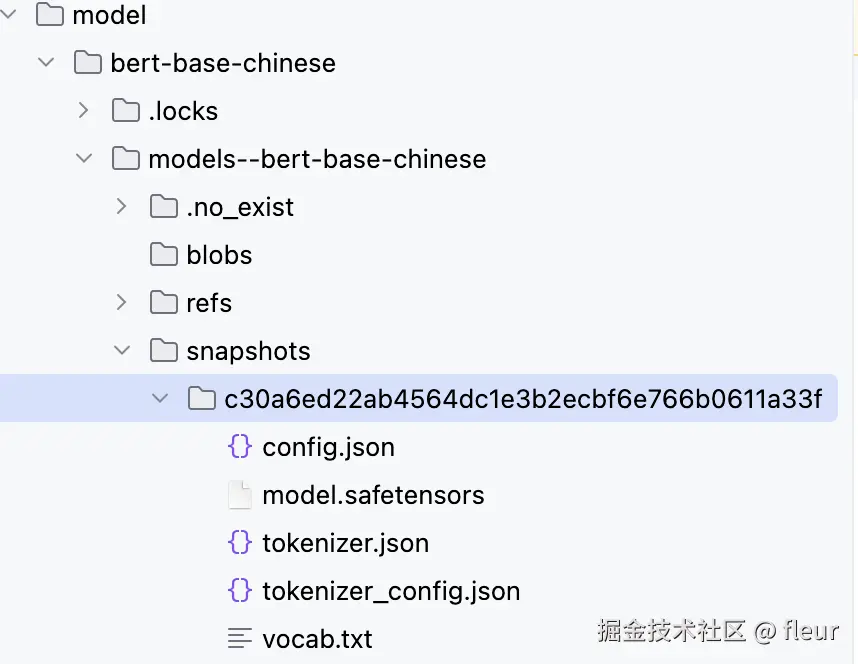
Task: Click the folder icon beside blobs
Action: point(163,255)
